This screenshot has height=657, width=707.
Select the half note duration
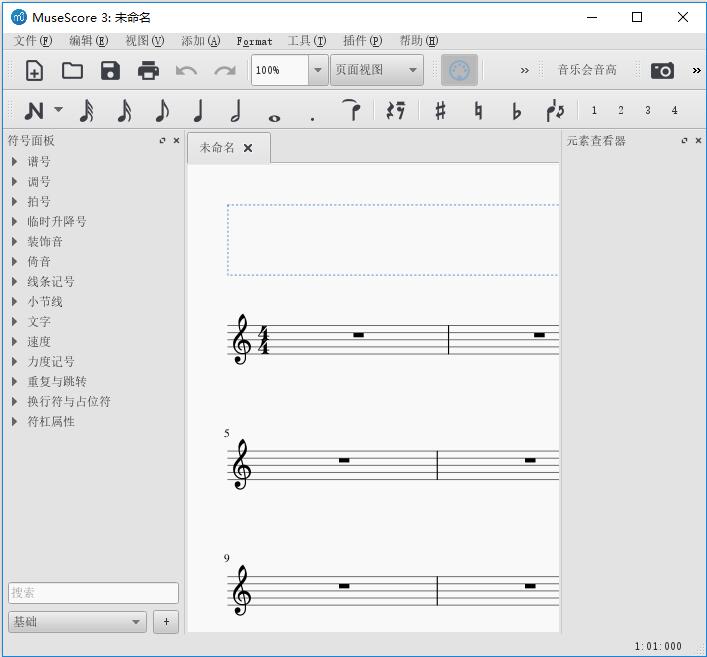coord(236,110)
